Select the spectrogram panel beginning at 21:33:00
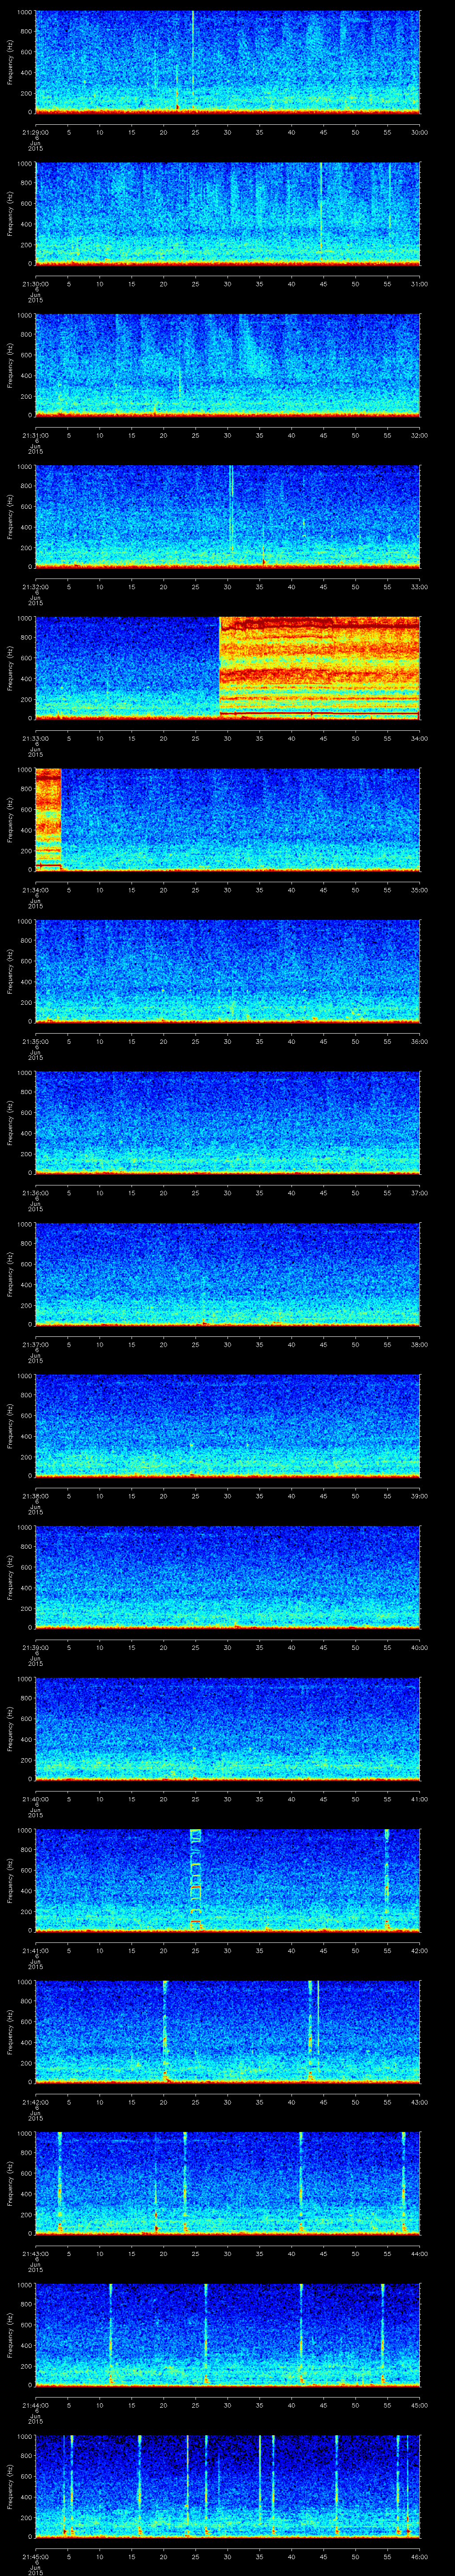 227,668
